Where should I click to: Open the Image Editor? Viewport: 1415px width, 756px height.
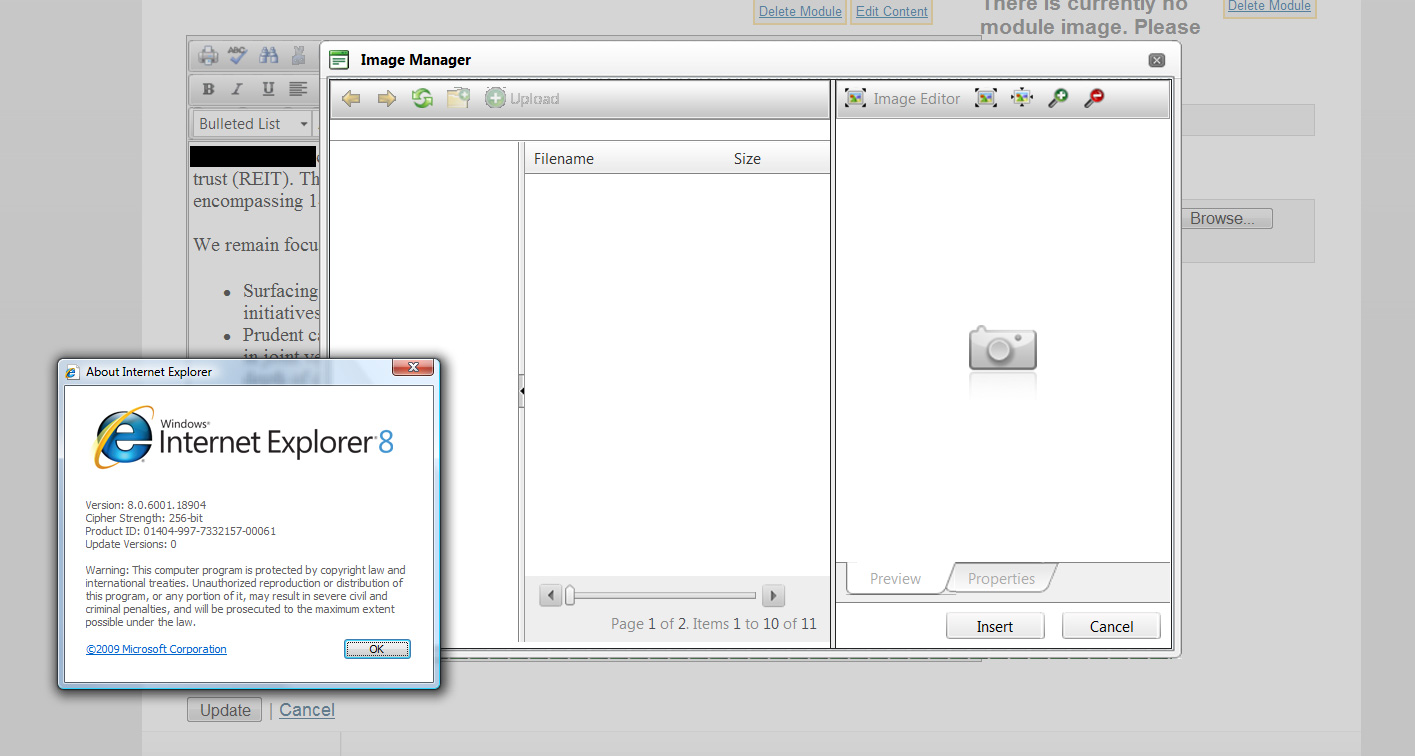[x=902, y=98]
